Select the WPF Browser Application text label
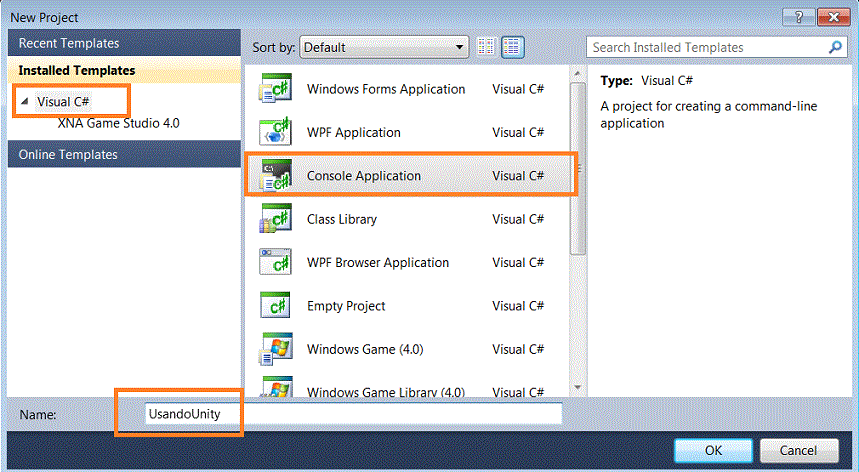 click(x=377, y=262)
